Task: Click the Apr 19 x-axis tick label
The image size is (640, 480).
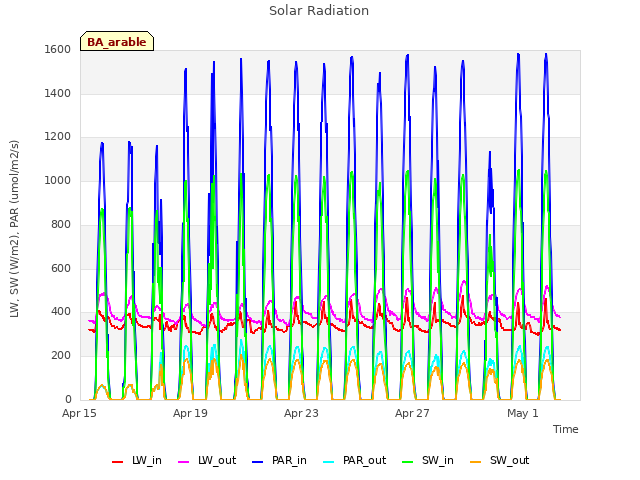Action: pos(190,413)
